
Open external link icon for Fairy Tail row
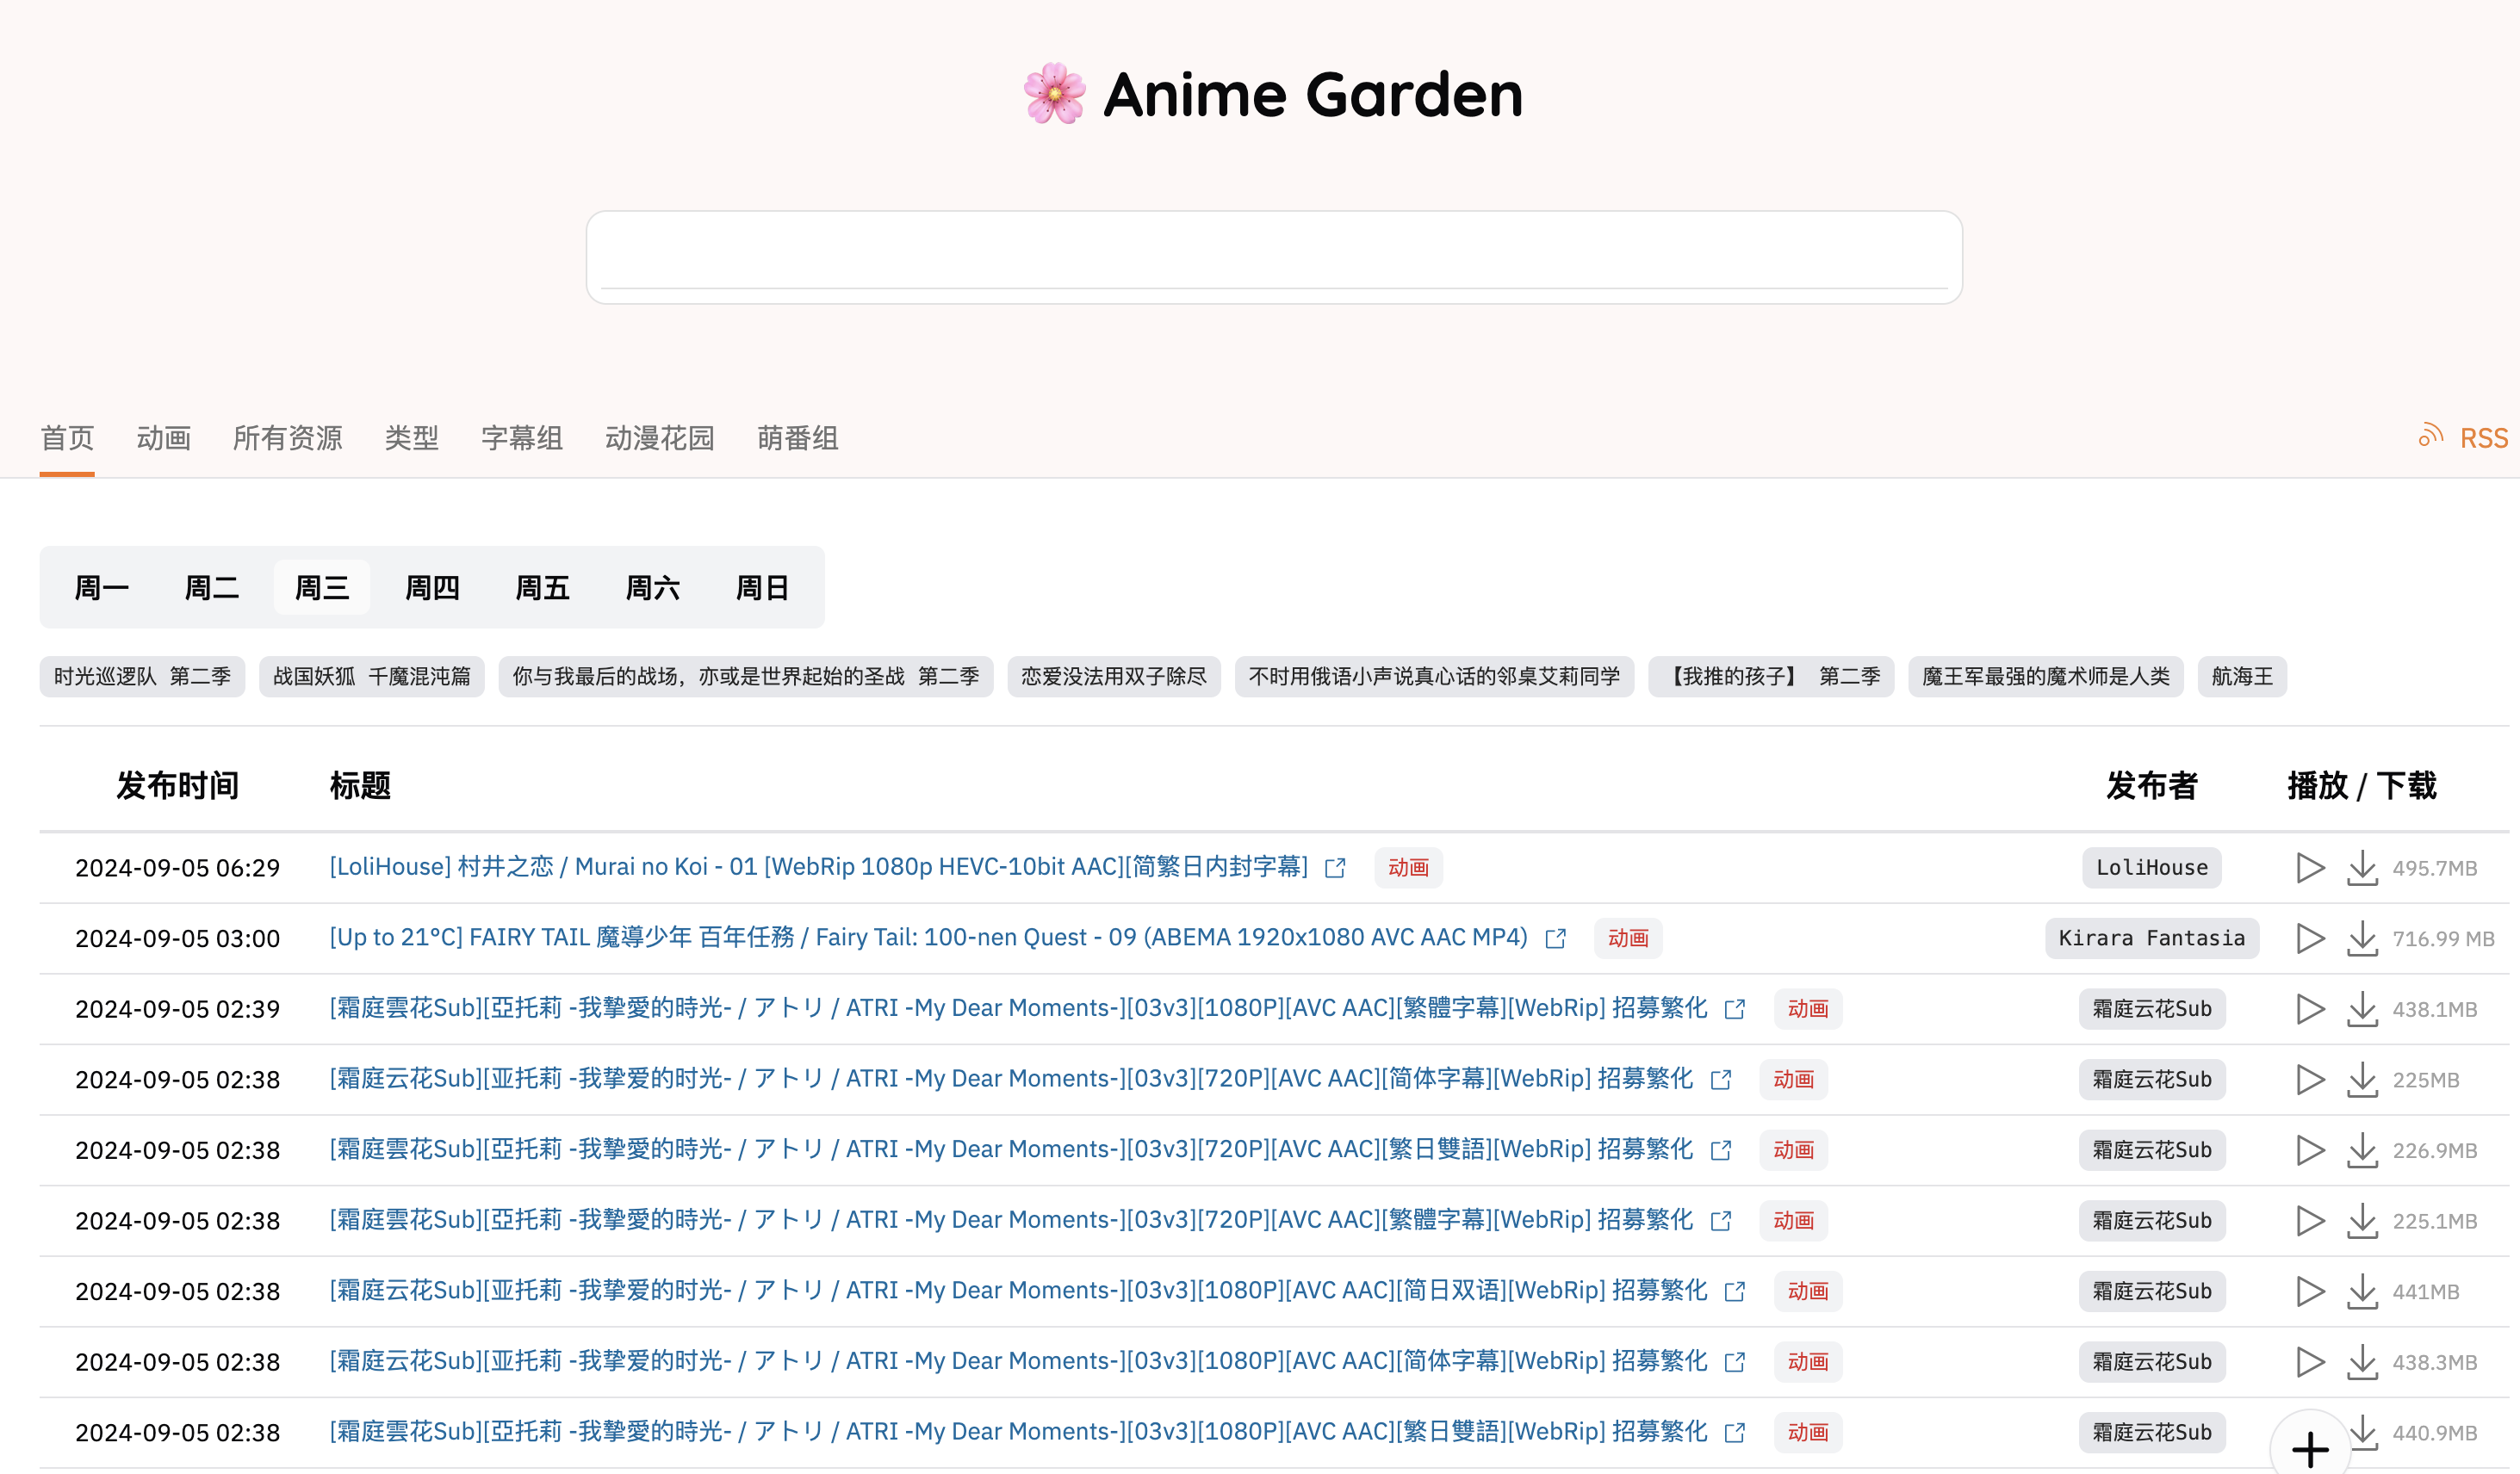1555,938
